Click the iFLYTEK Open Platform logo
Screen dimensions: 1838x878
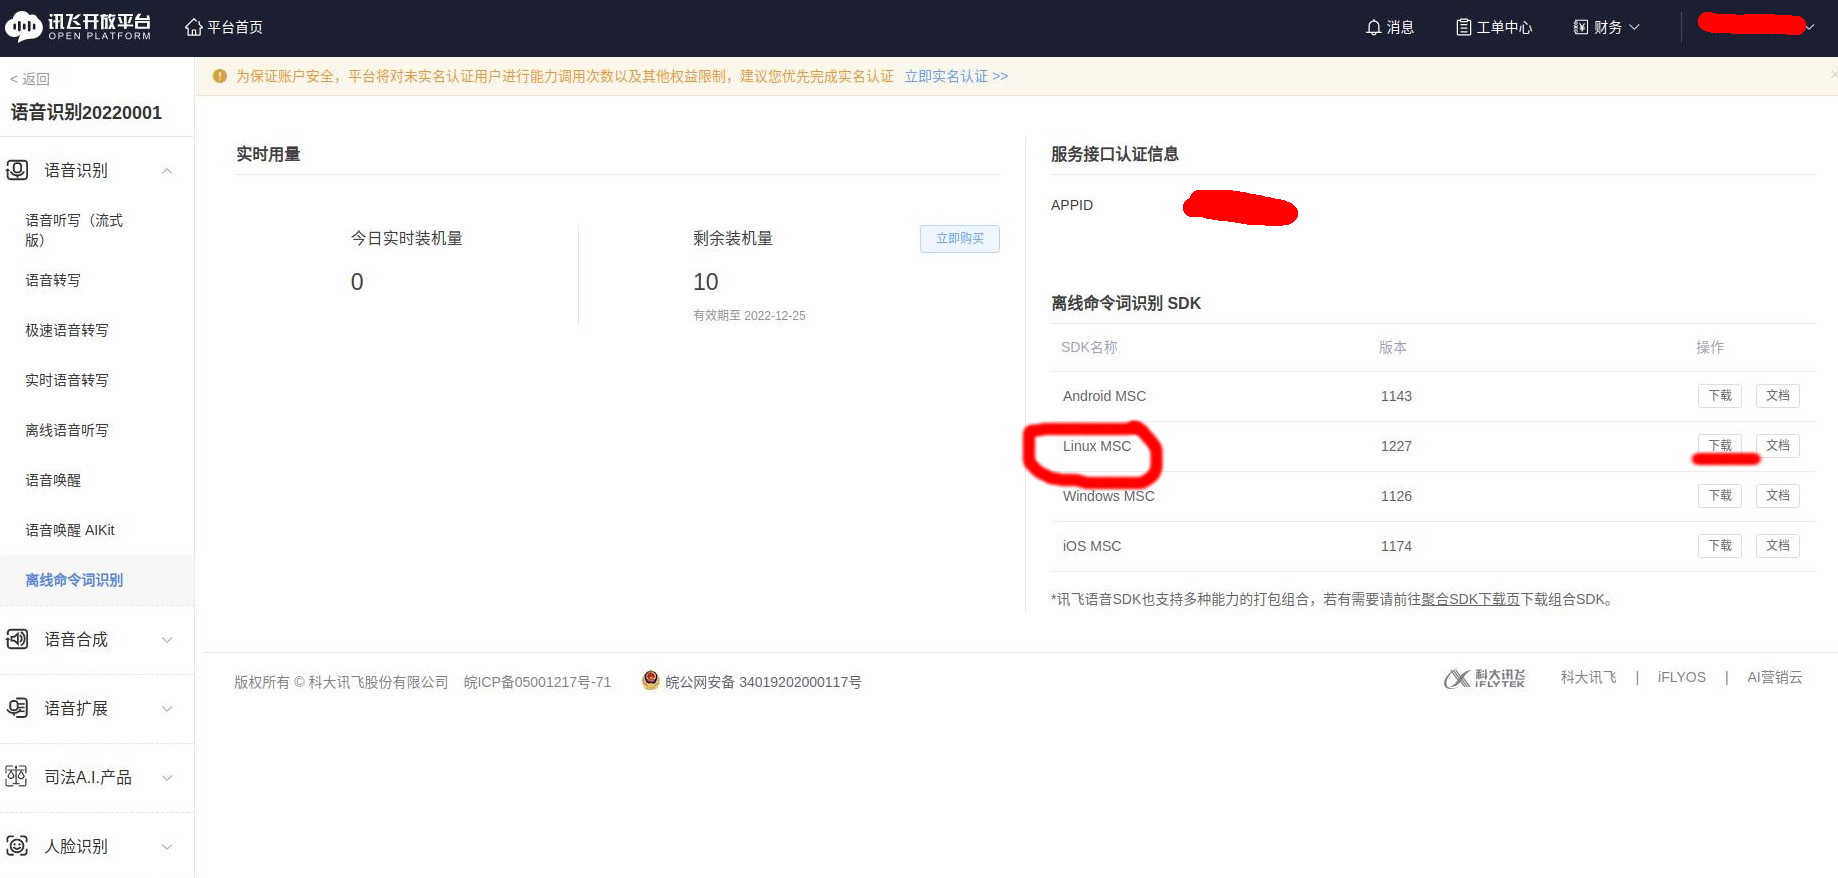[x=78, y=27]
